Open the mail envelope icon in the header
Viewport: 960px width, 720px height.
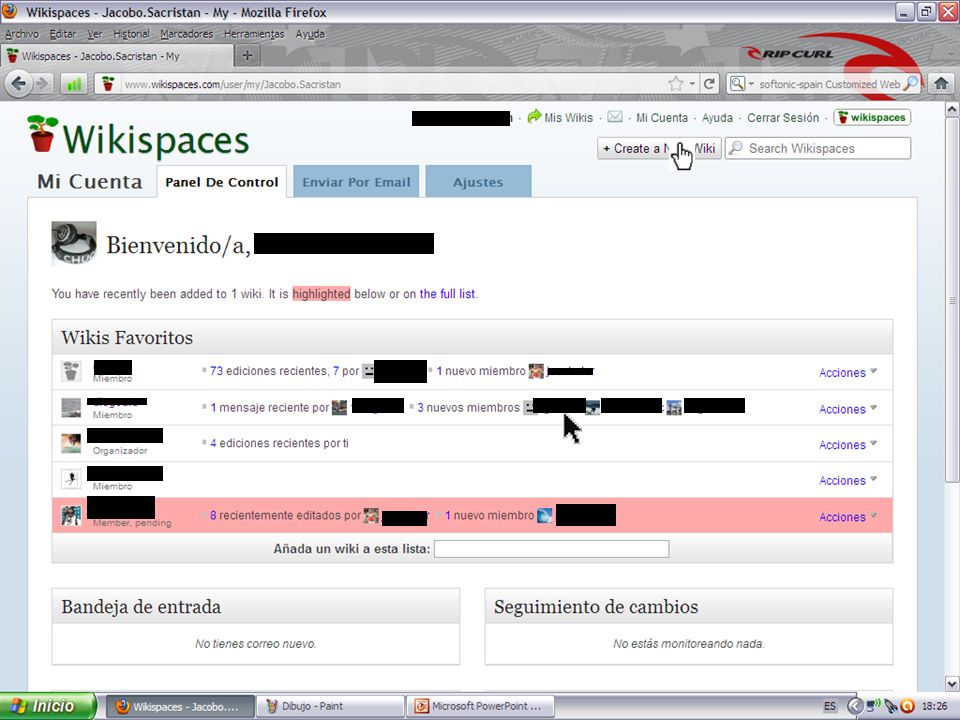coord(615,117)
